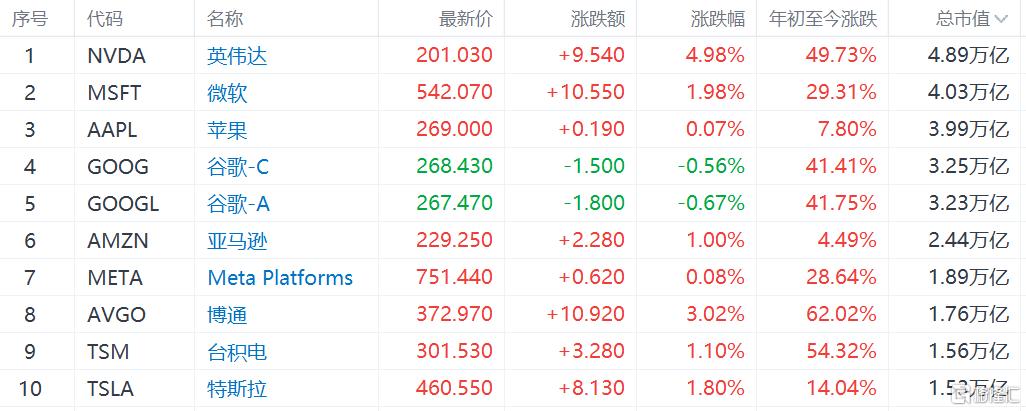Open the 博通 stock link
The width and height of the screenshot is (1026, 411).
click(x=227, y=315)
